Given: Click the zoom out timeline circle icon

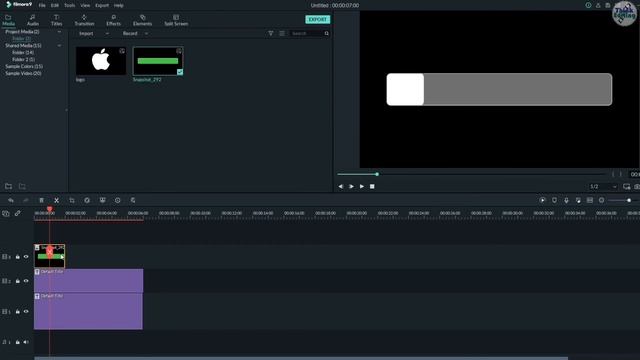Looking at the screenshot, I should tap(601, 200).
